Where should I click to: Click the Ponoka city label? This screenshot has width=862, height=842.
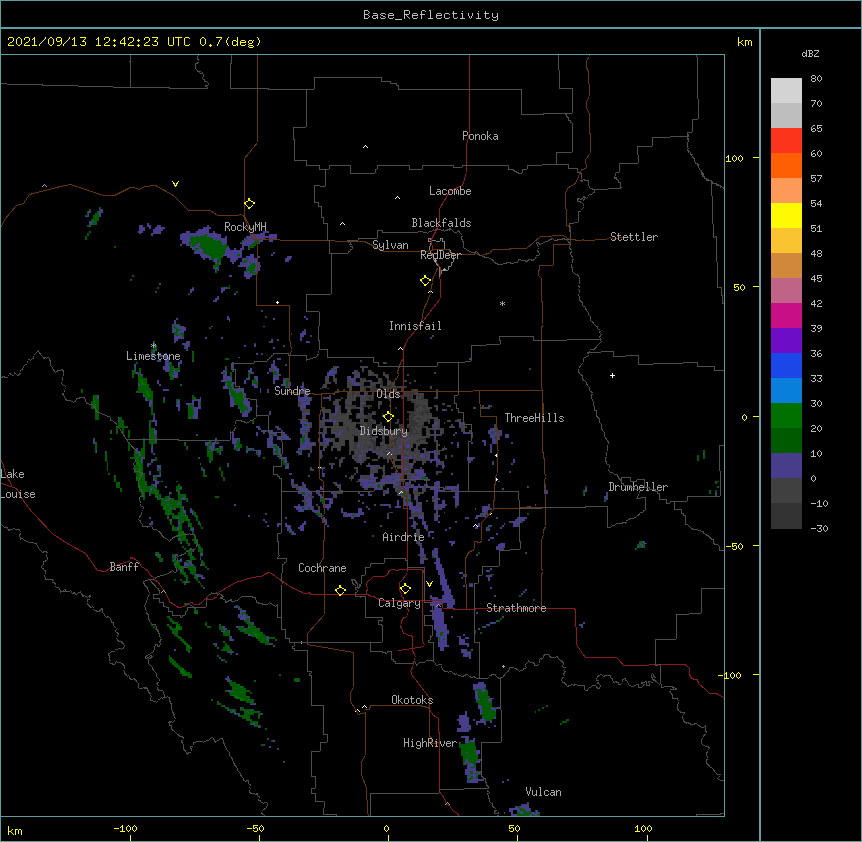tap(480, 136)
